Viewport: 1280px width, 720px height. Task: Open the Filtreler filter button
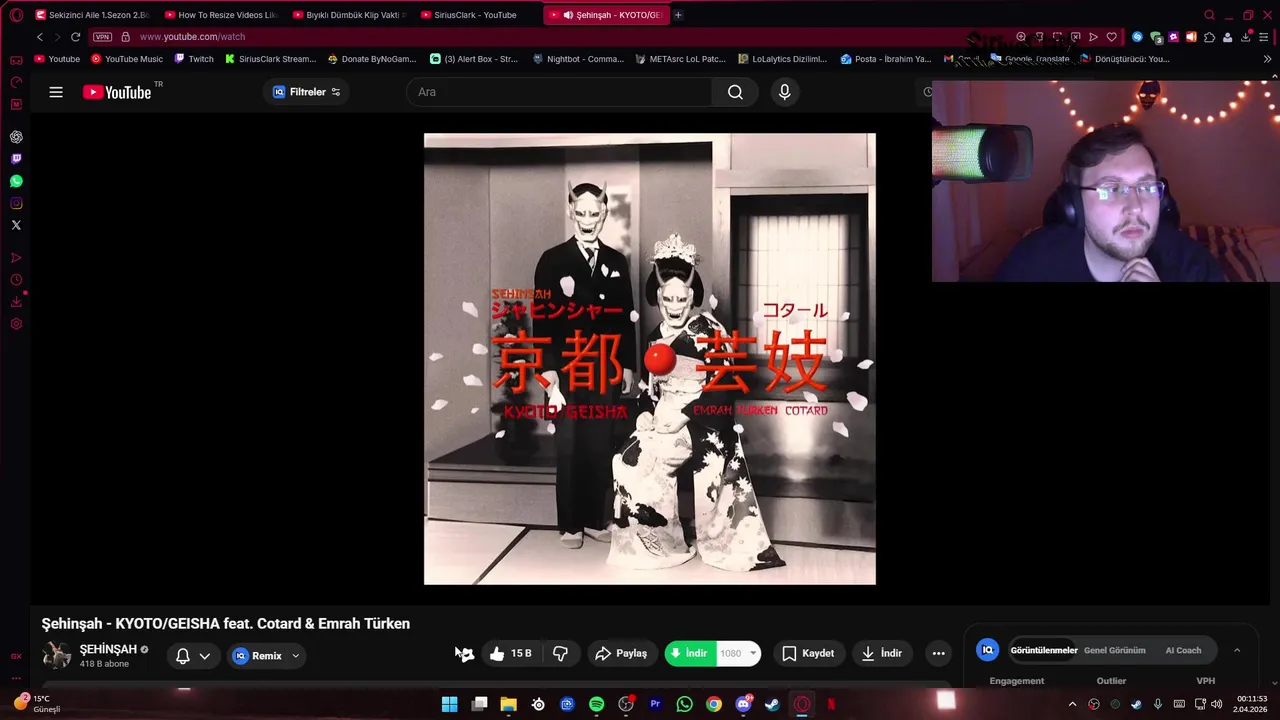coord(306,92)
